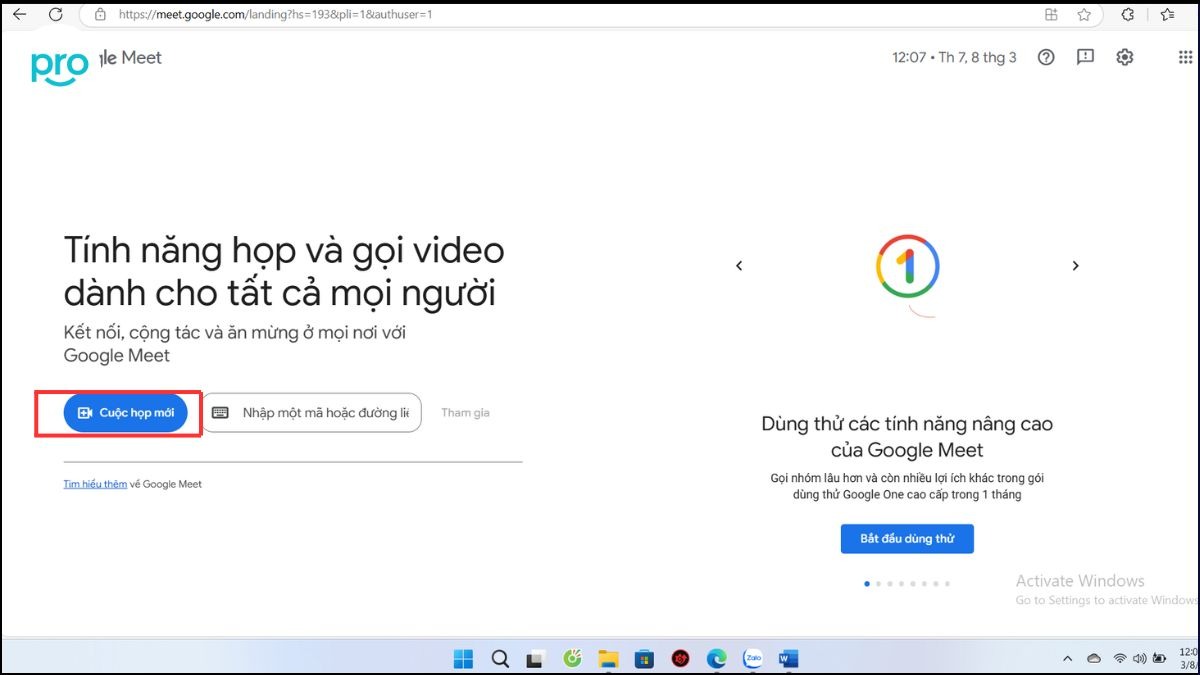
Task: Show hidden system tray icons
Action: pyautogui.click(x=1068, y=658)
